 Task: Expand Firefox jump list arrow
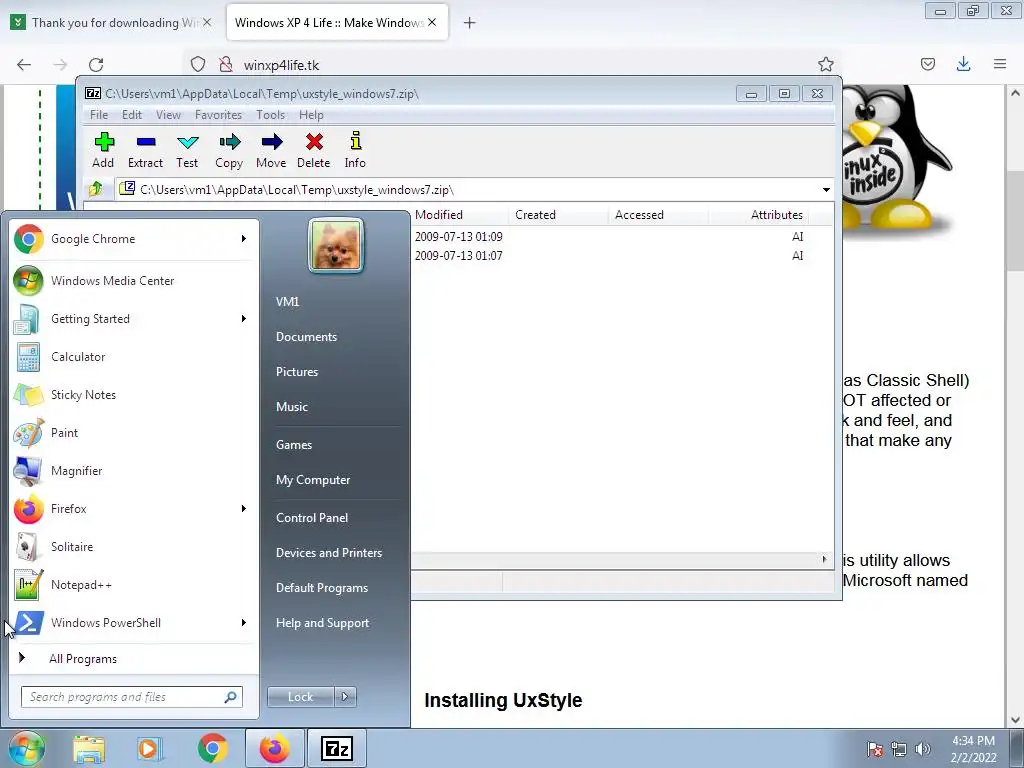tap(244, 509)
